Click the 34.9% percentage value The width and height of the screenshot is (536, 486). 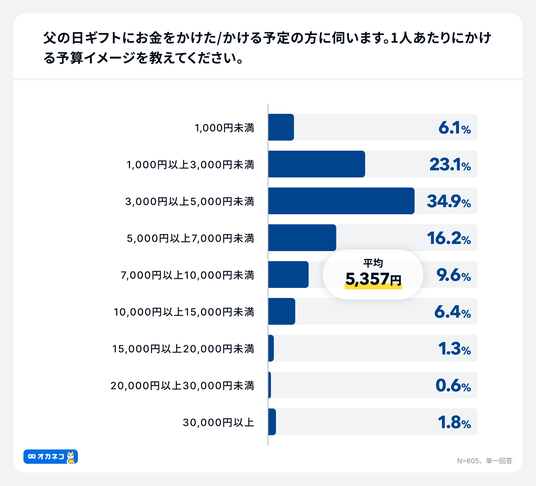click(449, 201)
